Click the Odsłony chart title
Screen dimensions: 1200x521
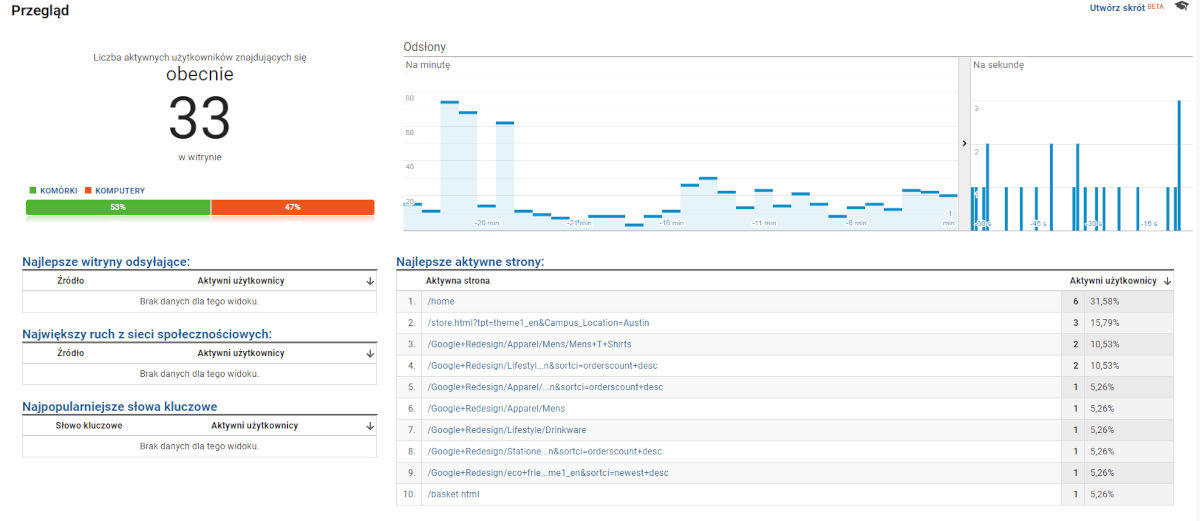[424, 47]
